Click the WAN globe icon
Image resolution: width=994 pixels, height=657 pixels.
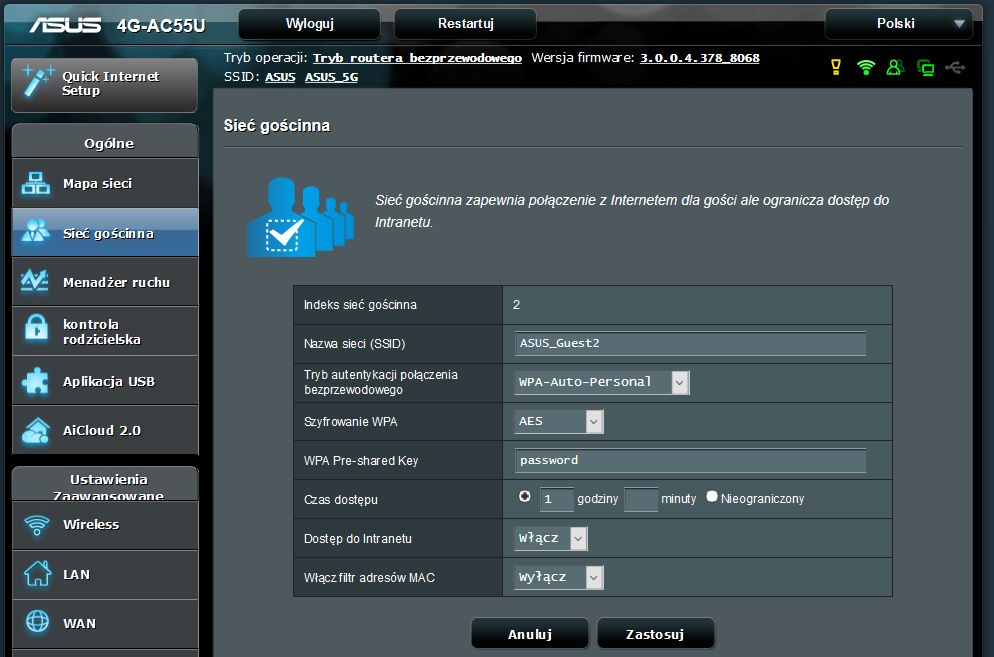[x=37, y=621]
